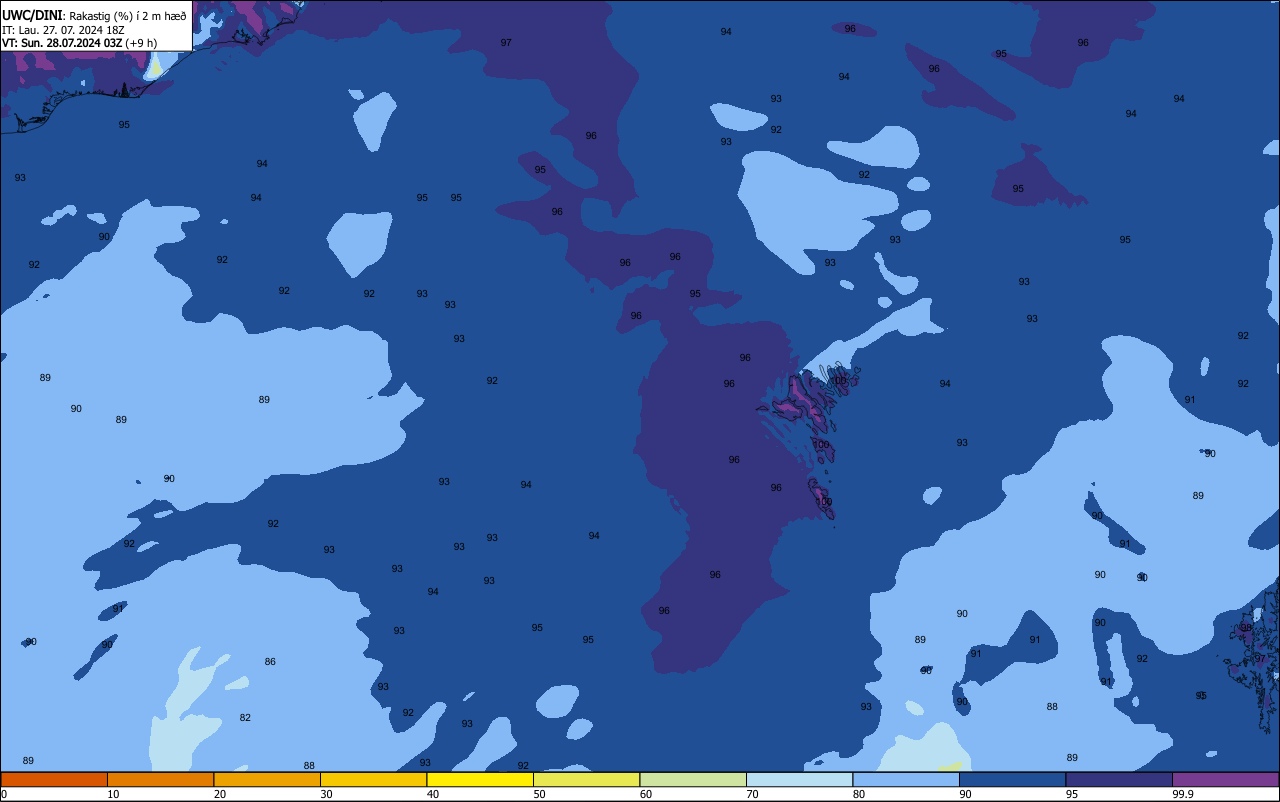This screenshot has height=802, width=1280.
Task: Click the medium blue 90–95 legend swatch
Action: coord(1012,779)
